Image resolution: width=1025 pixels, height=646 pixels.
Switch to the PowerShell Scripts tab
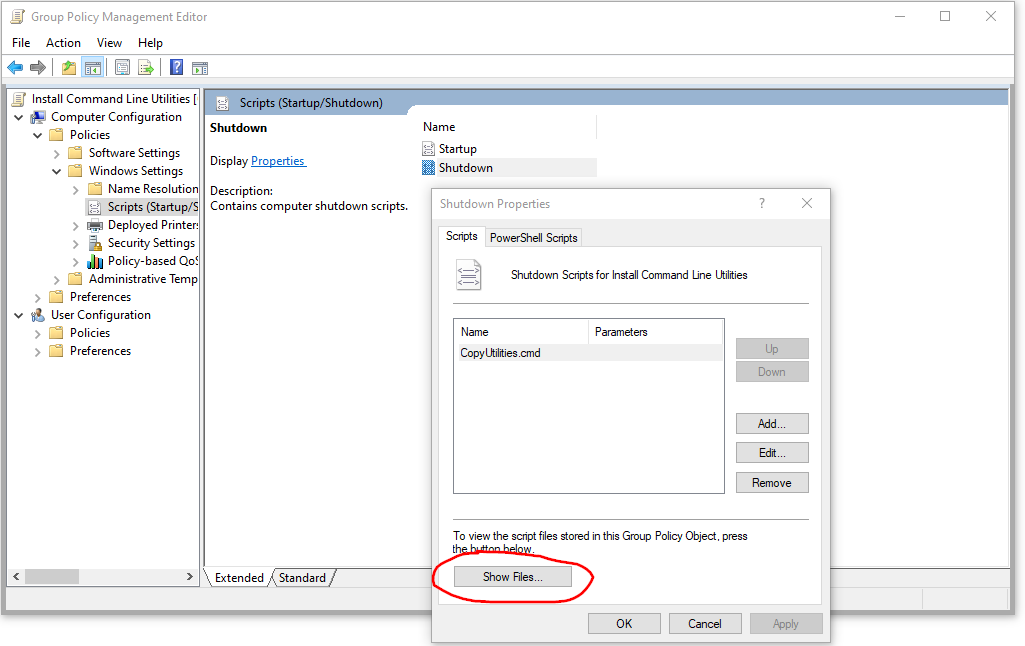533,237
